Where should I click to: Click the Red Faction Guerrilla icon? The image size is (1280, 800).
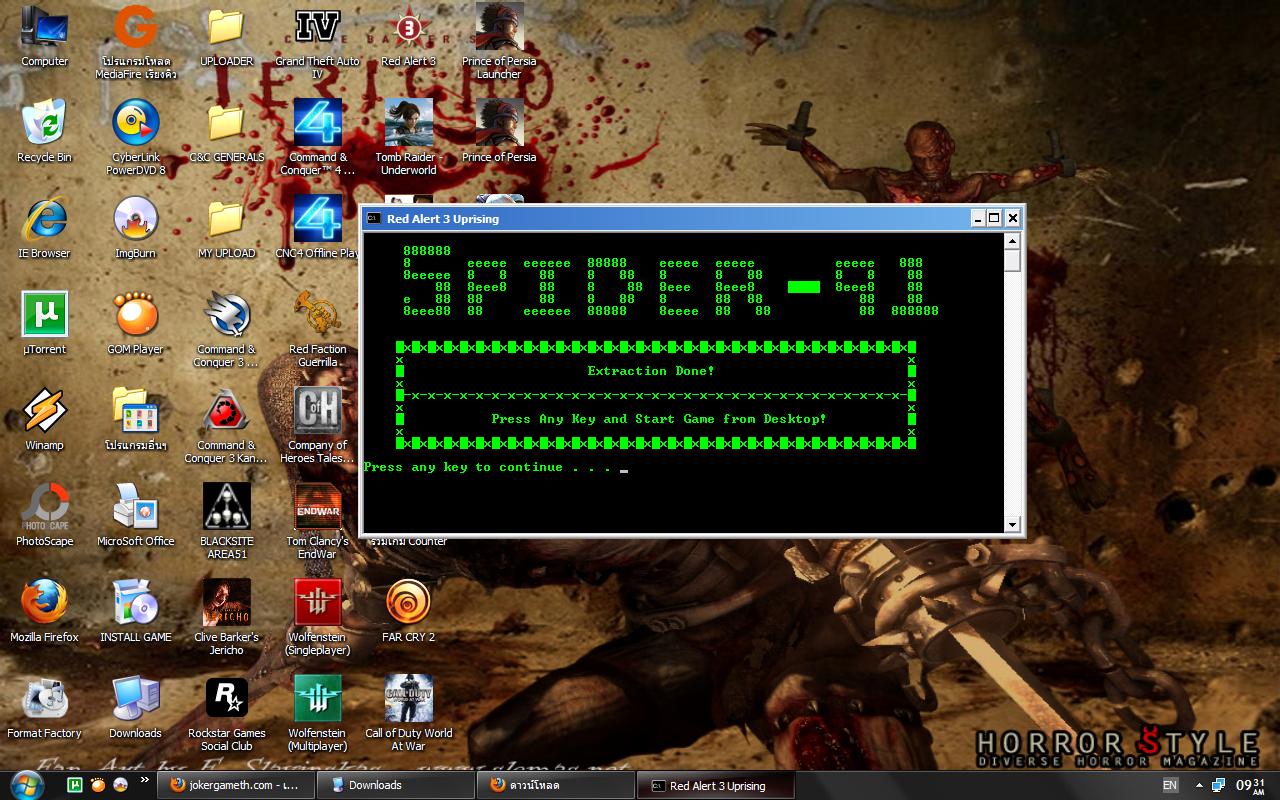(318, 329)
